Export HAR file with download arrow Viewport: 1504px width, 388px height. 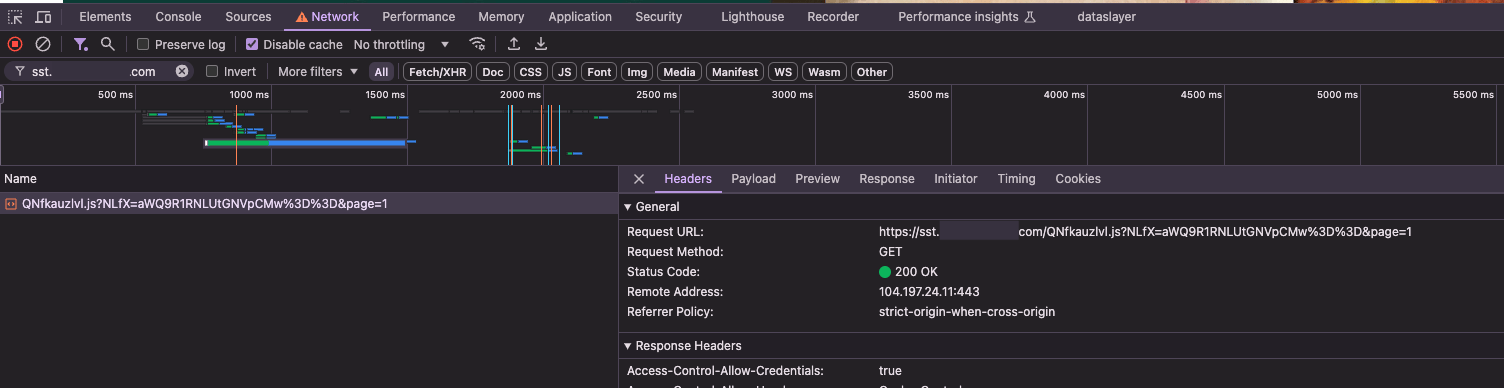pyautogui.click(x=541, y=44)
